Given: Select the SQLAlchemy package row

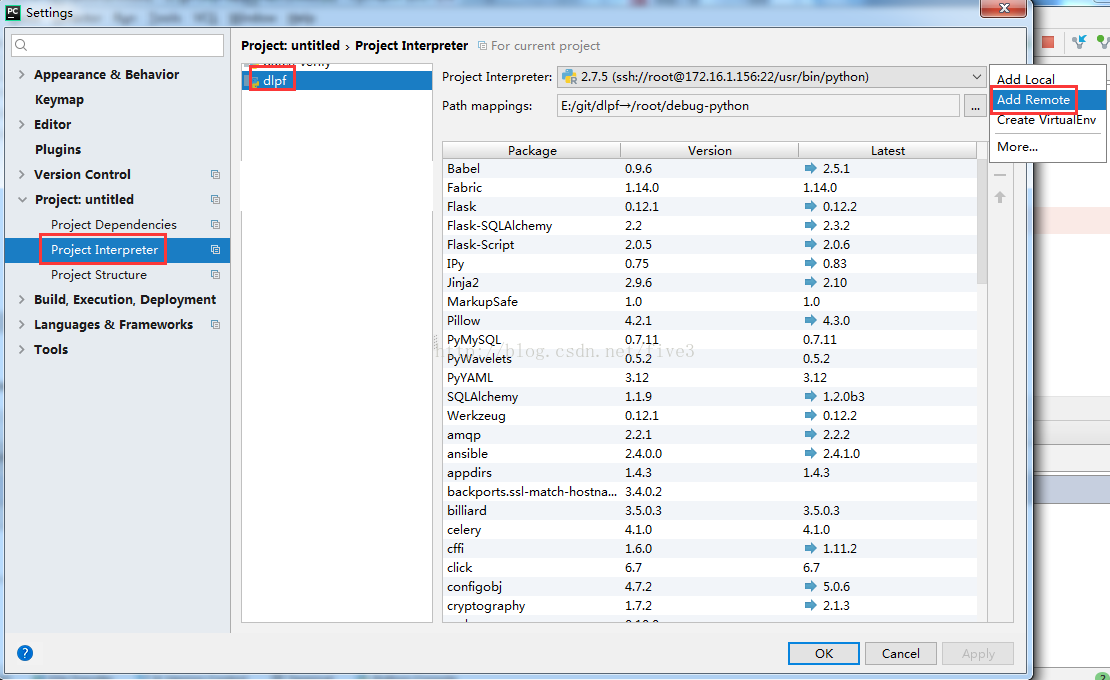Looking at the screenshot, I should (710, 397).
